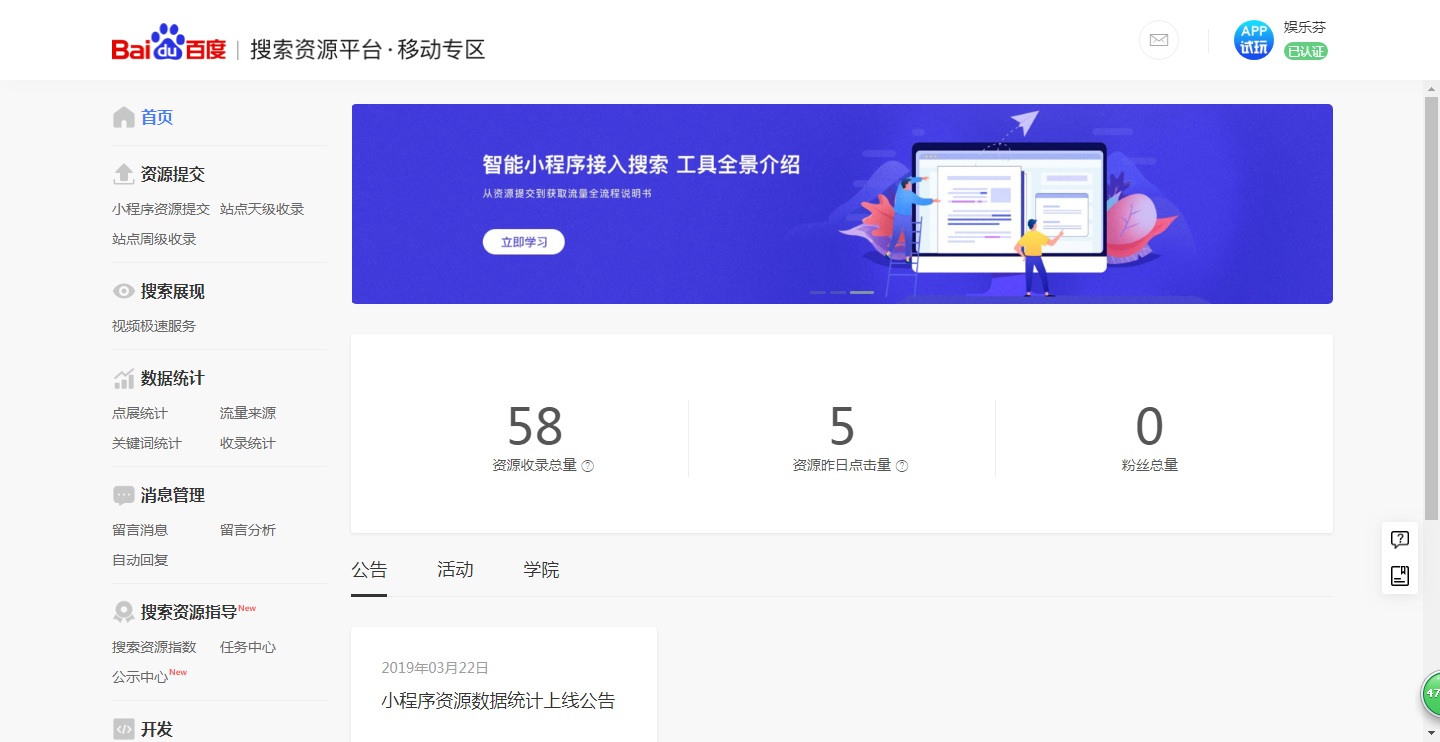Click 搜索资源平台·移动专区 header title
The height and width of the screenshot is (742, 1440).
(x=368, y=49)
